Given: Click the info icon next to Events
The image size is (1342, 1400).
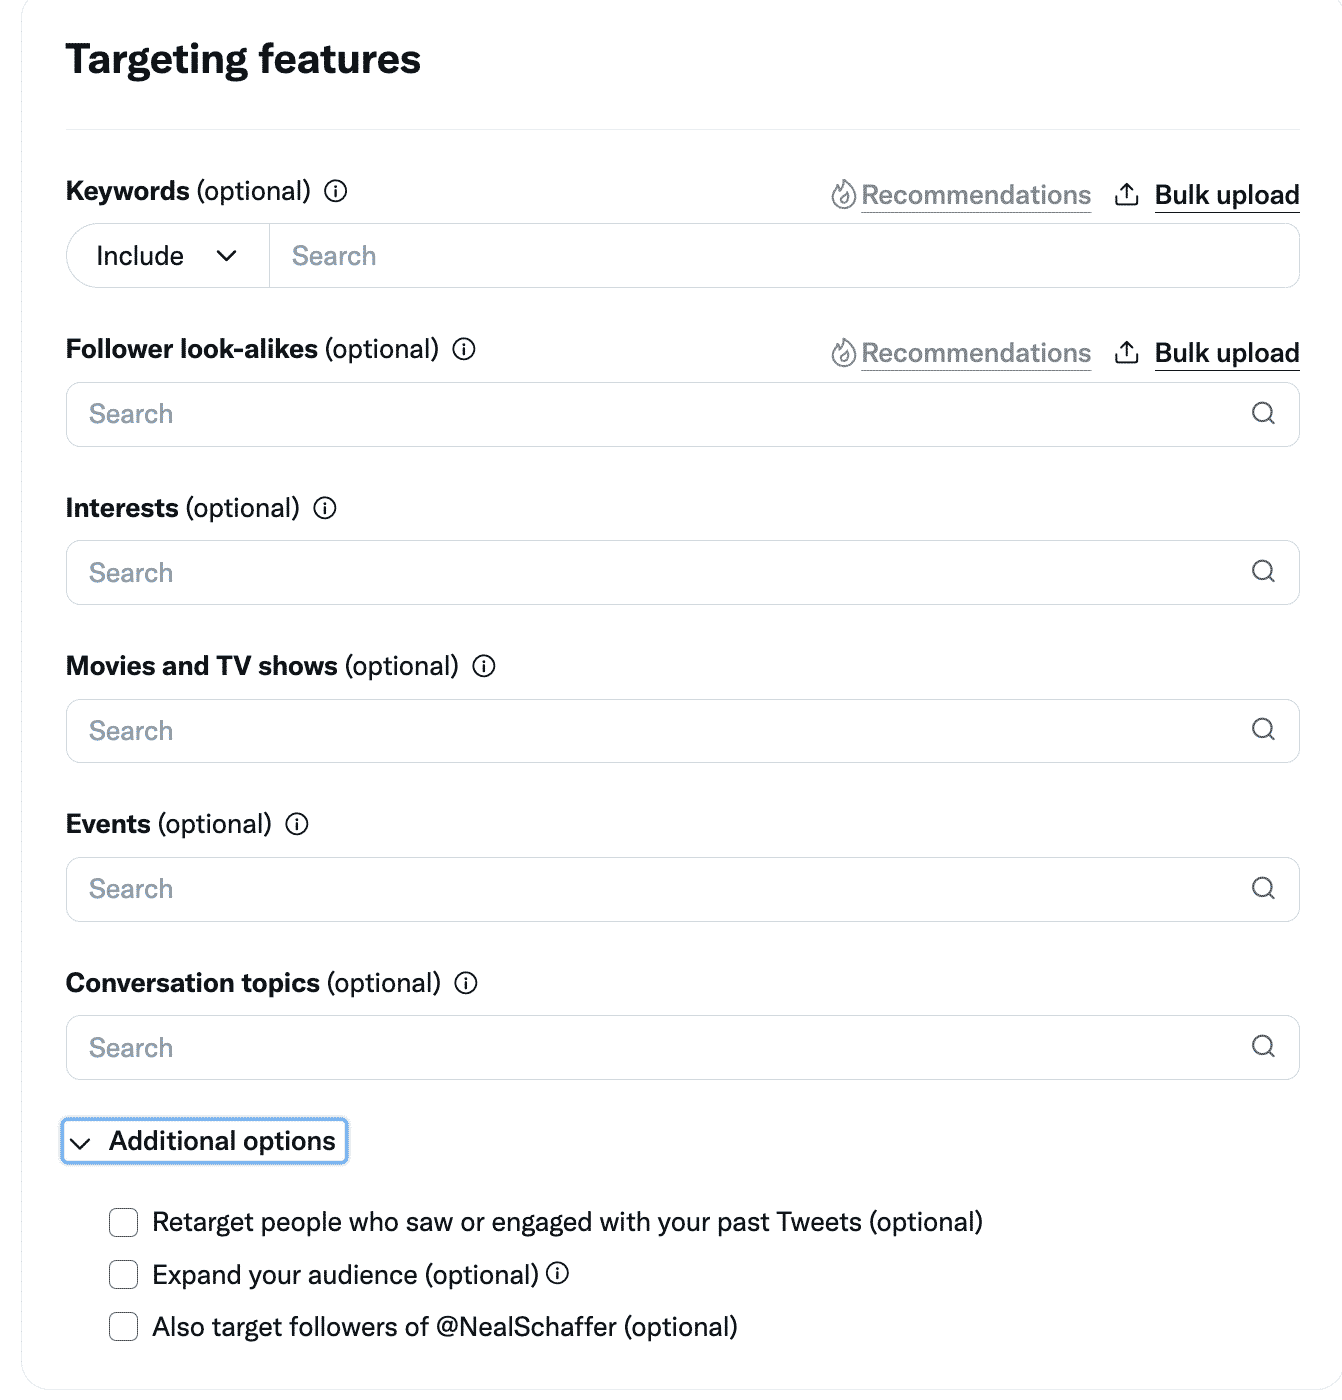Looking at the screenshot, I should point(296,824).
